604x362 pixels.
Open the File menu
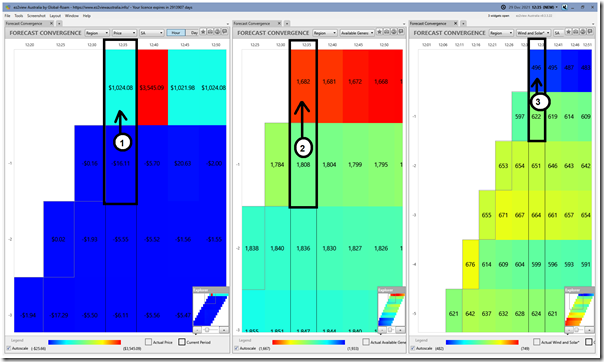[7, 16]
